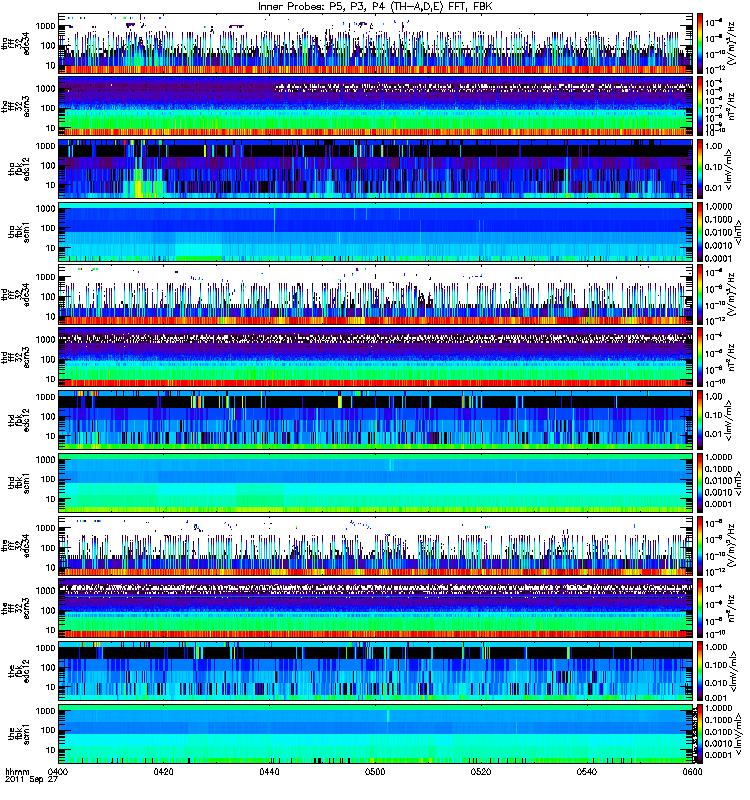Select the the fff 32 scm3 spectrogram panel
The height and width of the screenshot is (800, 750).
(376, 608)
